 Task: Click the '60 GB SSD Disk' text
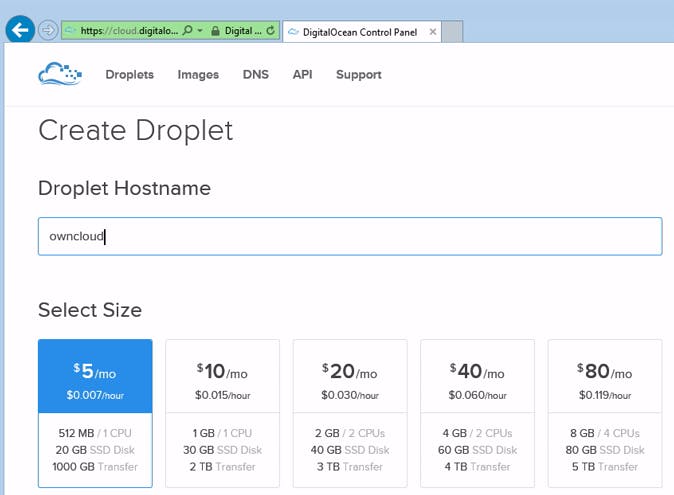(477, 450)
